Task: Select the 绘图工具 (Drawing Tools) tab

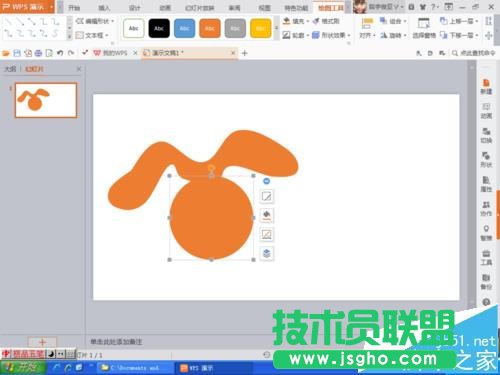Action: tap(330, 8)
